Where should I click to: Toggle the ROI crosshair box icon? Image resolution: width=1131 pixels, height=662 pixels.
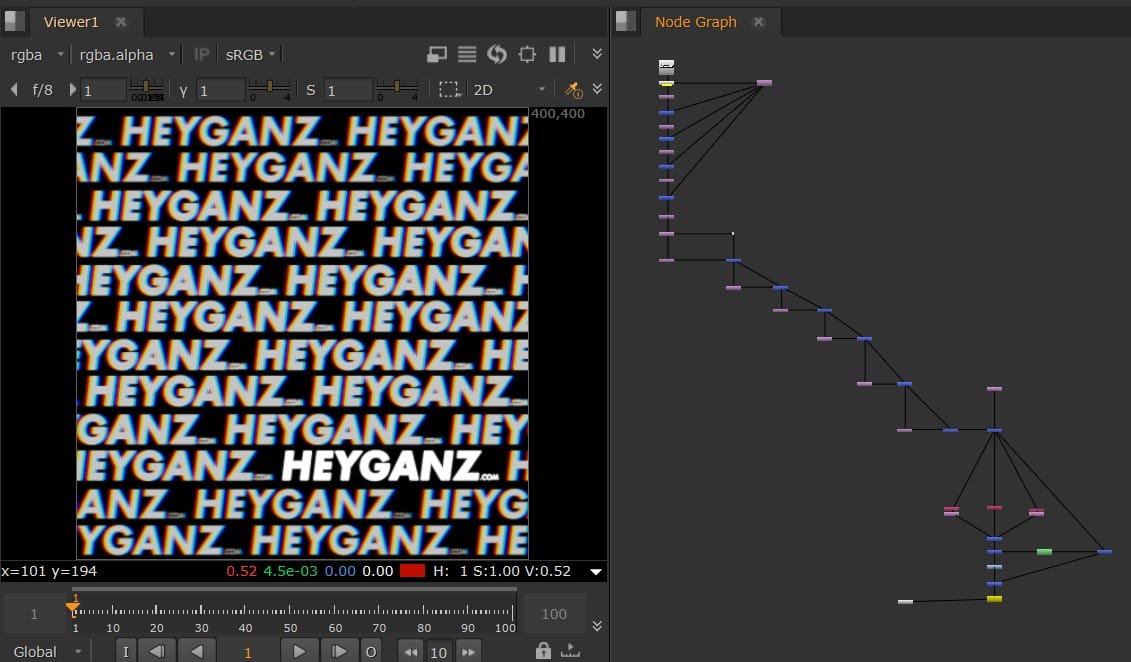[x=527, y=54]
